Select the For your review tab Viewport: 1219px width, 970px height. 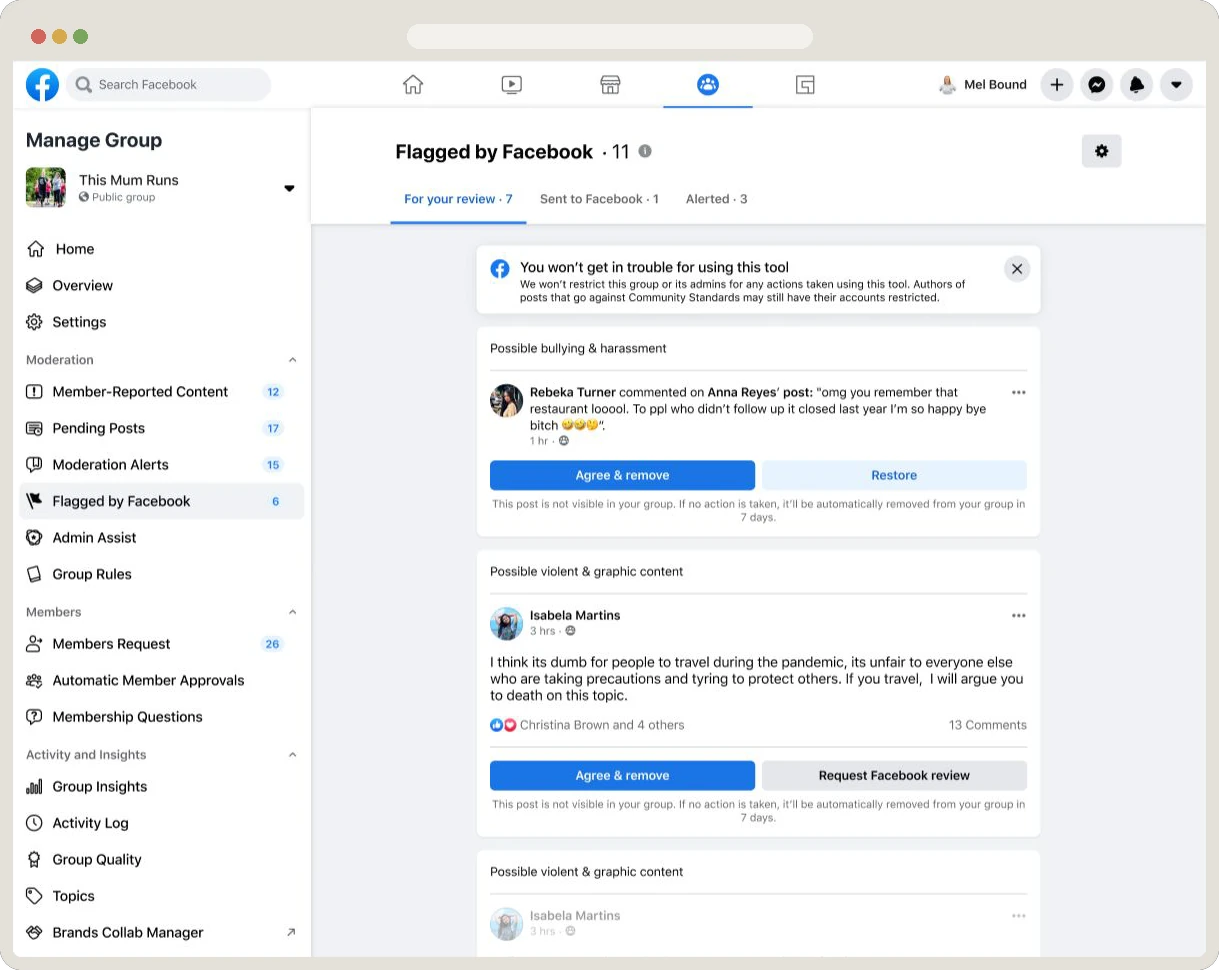coord(458,199)
